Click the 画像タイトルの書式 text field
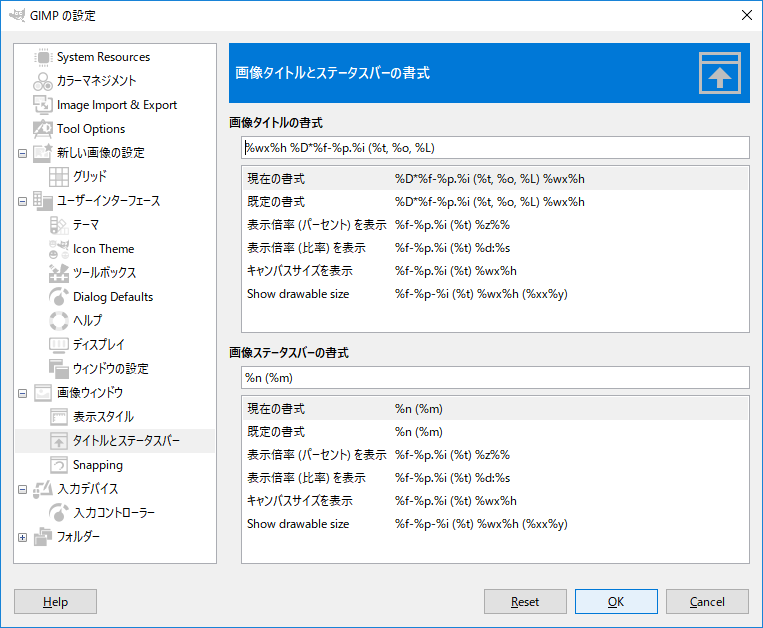 point(495,147)
